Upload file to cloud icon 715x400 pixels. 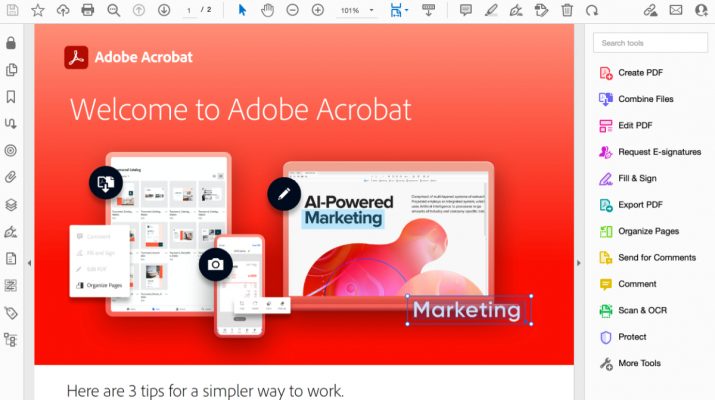(x=62, y=10)
